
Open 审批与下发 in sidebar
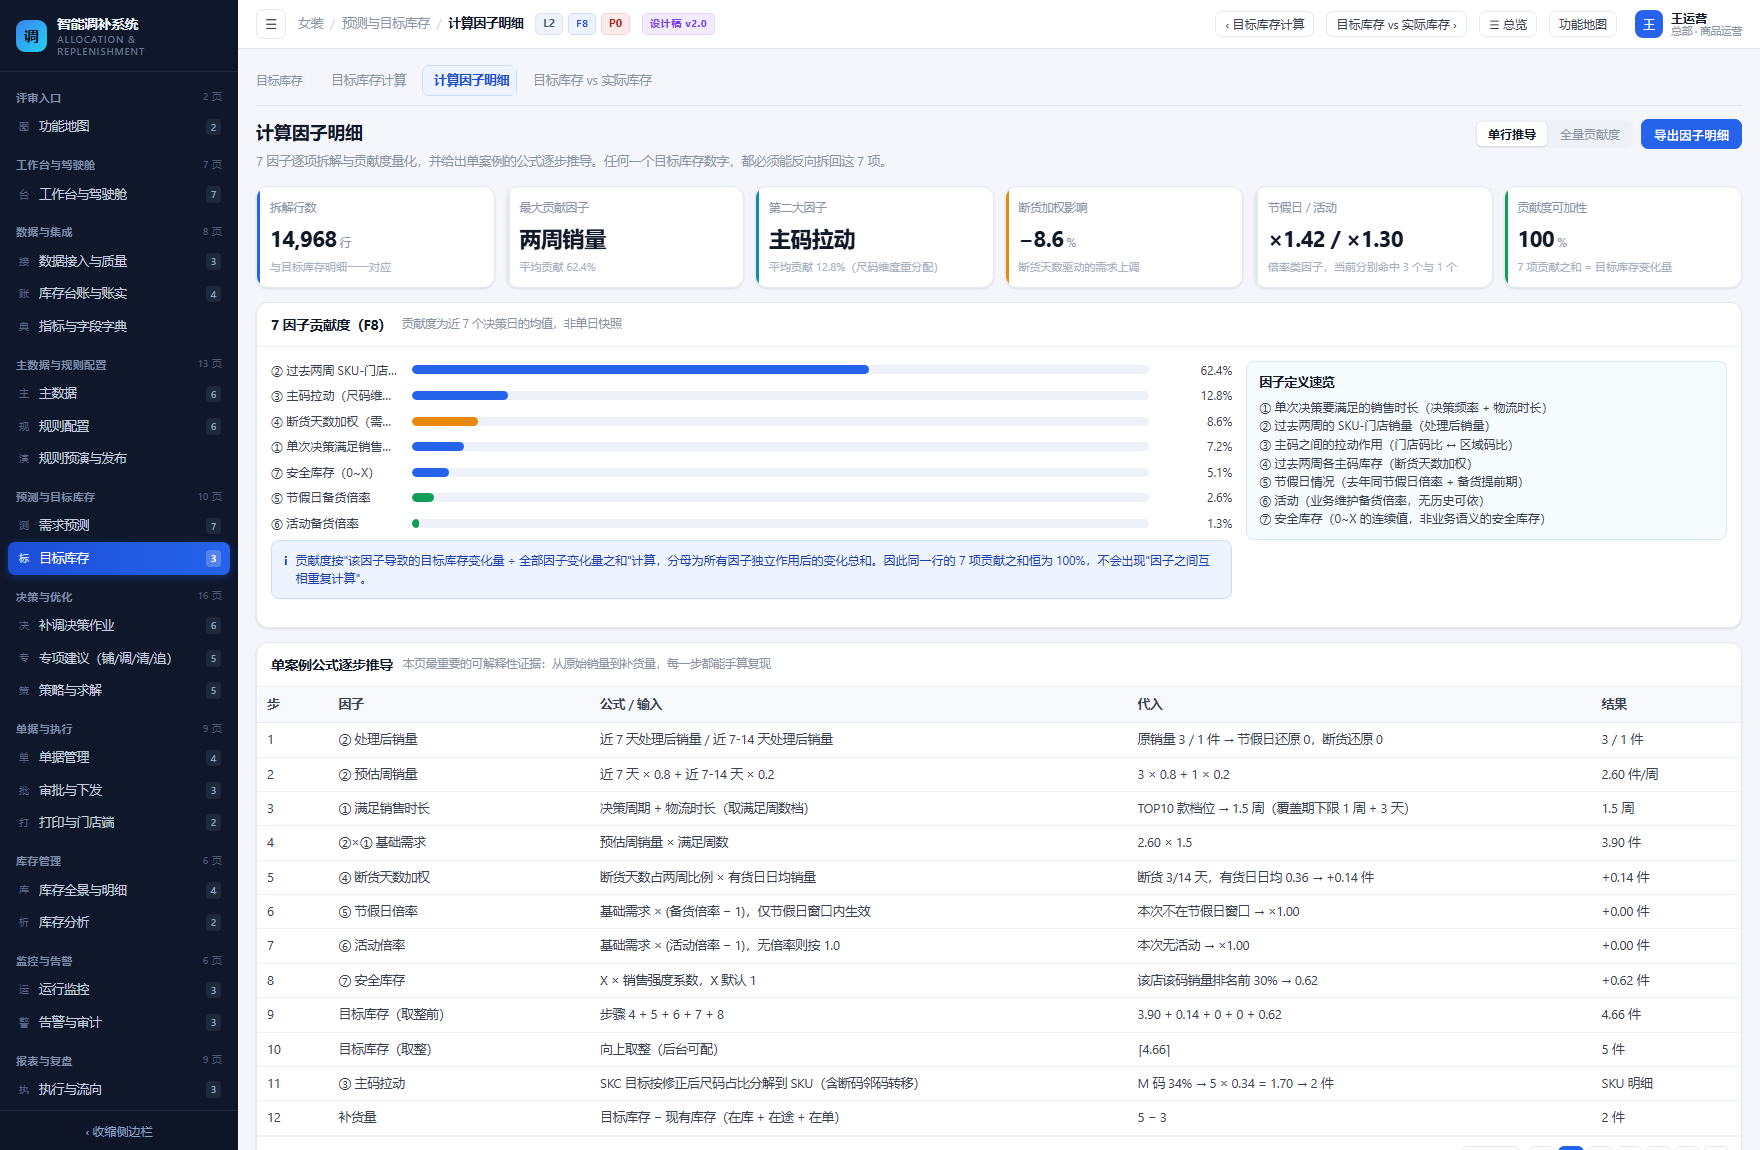(x=119, y=791)
